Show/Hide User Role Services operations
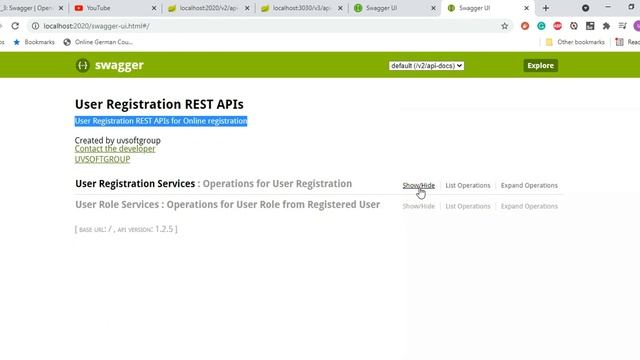The image size is (640, 360). tap(418, 206)
